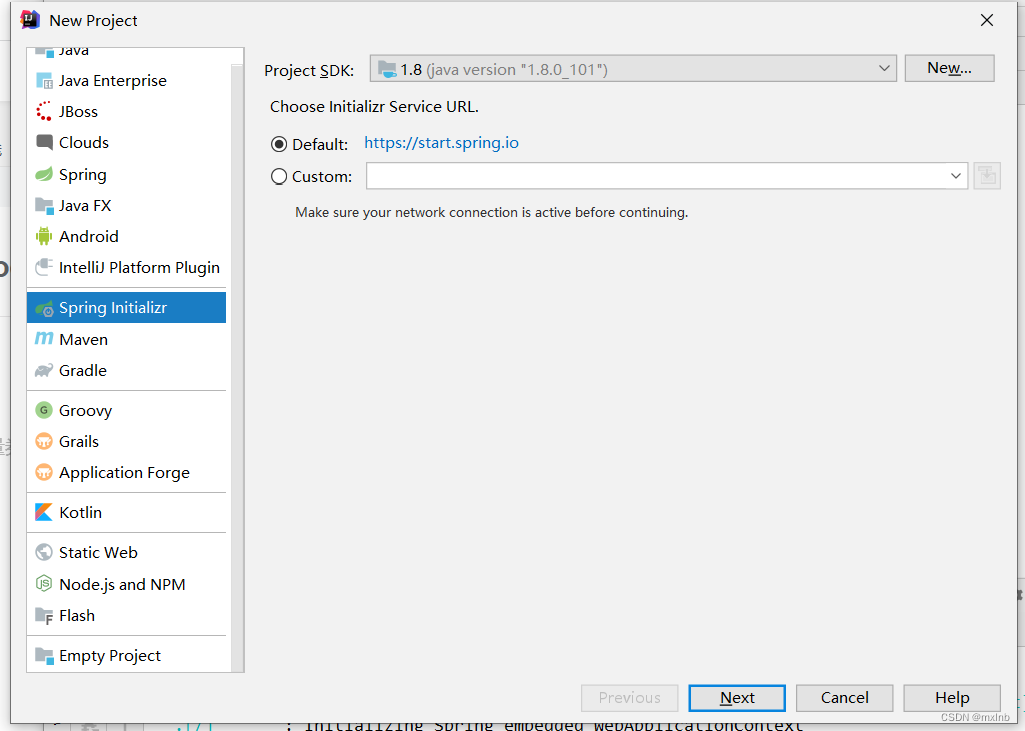
Task: Click the Java FX folder icon
Action: tap(44, 206)
